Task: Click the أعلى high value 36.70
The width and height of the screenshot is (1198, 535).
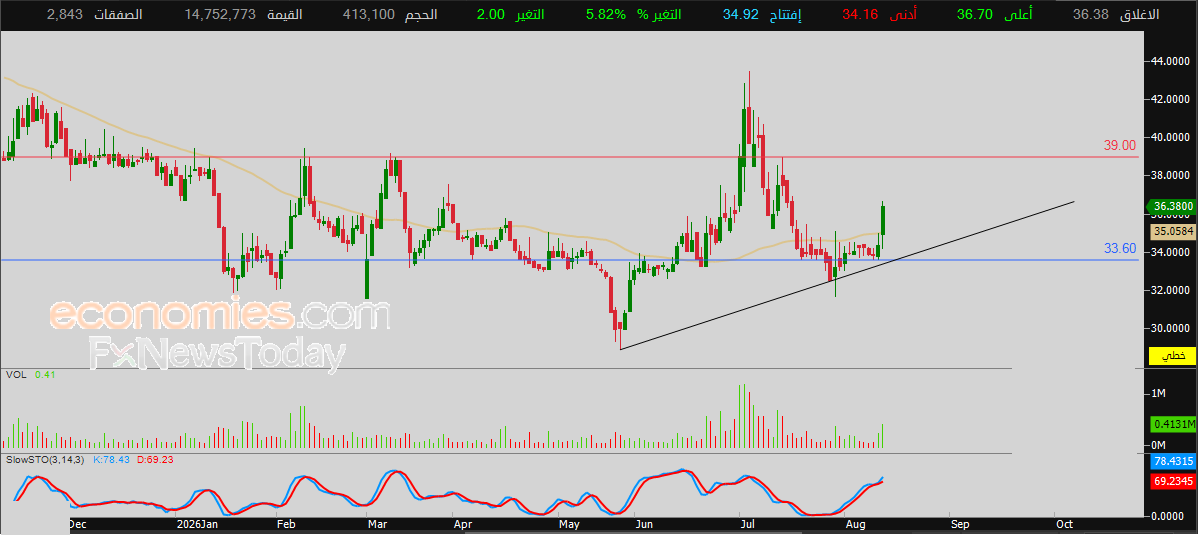Action: (979, 15)
